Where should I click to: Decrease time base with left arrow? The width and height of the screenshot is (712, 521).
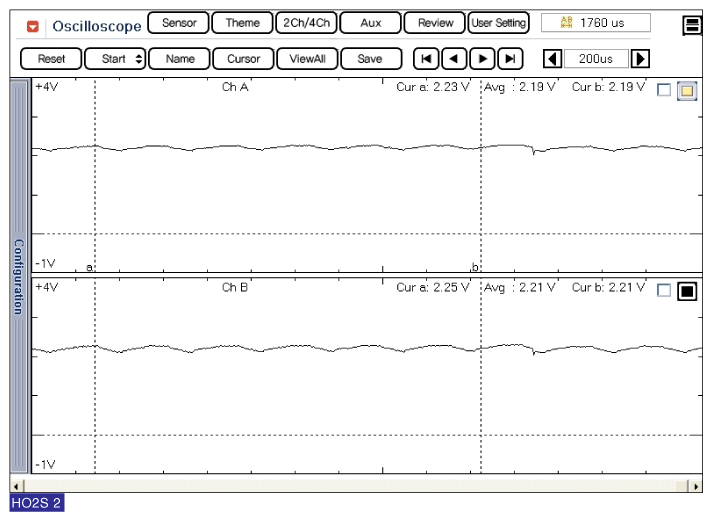click(x=551, y=59)
